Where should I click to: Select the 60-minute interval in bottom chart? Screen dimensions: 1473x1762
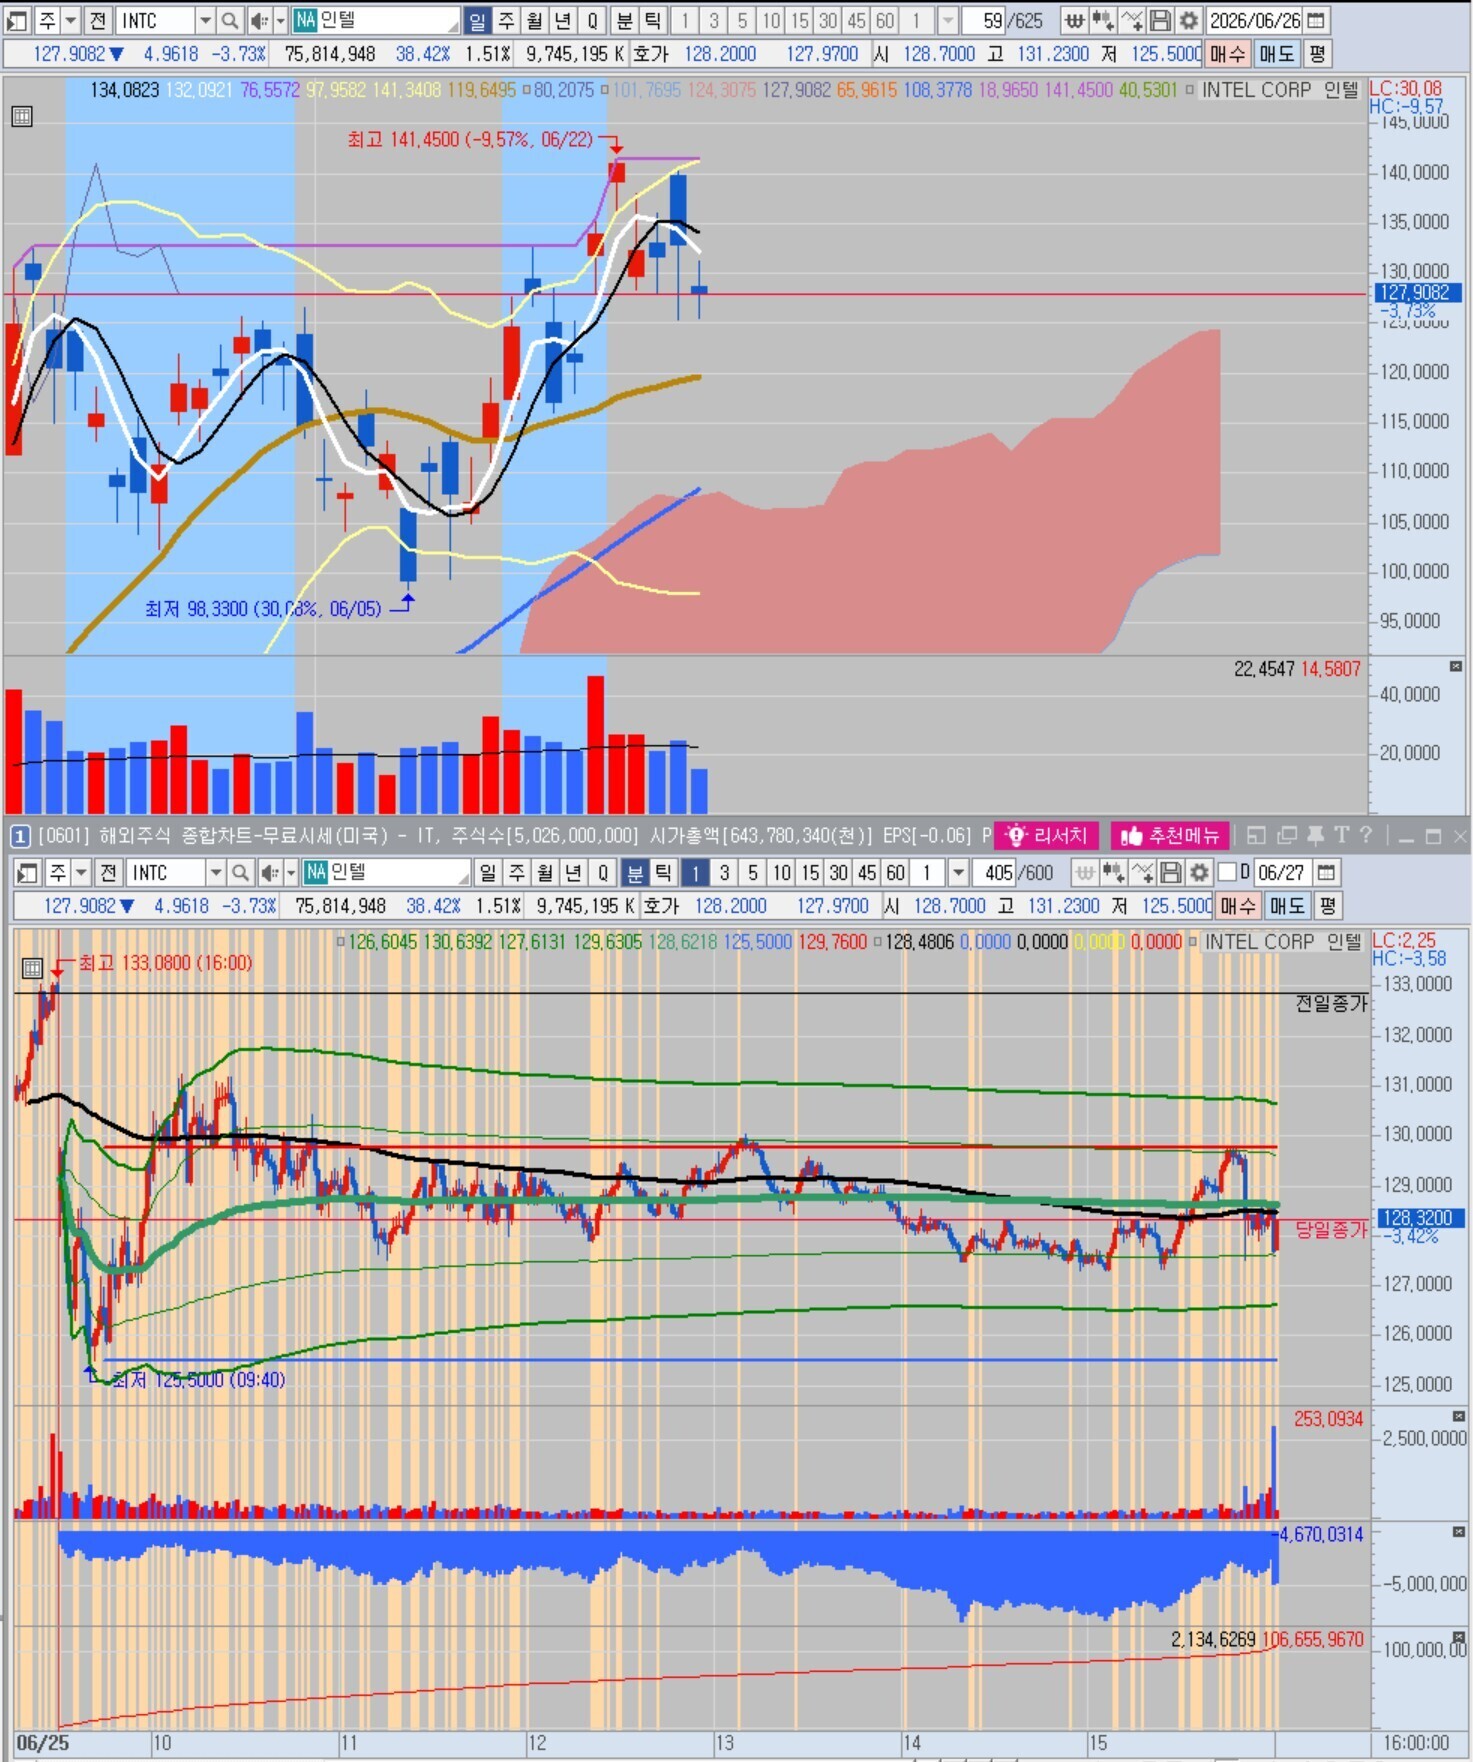pos(896,873)
